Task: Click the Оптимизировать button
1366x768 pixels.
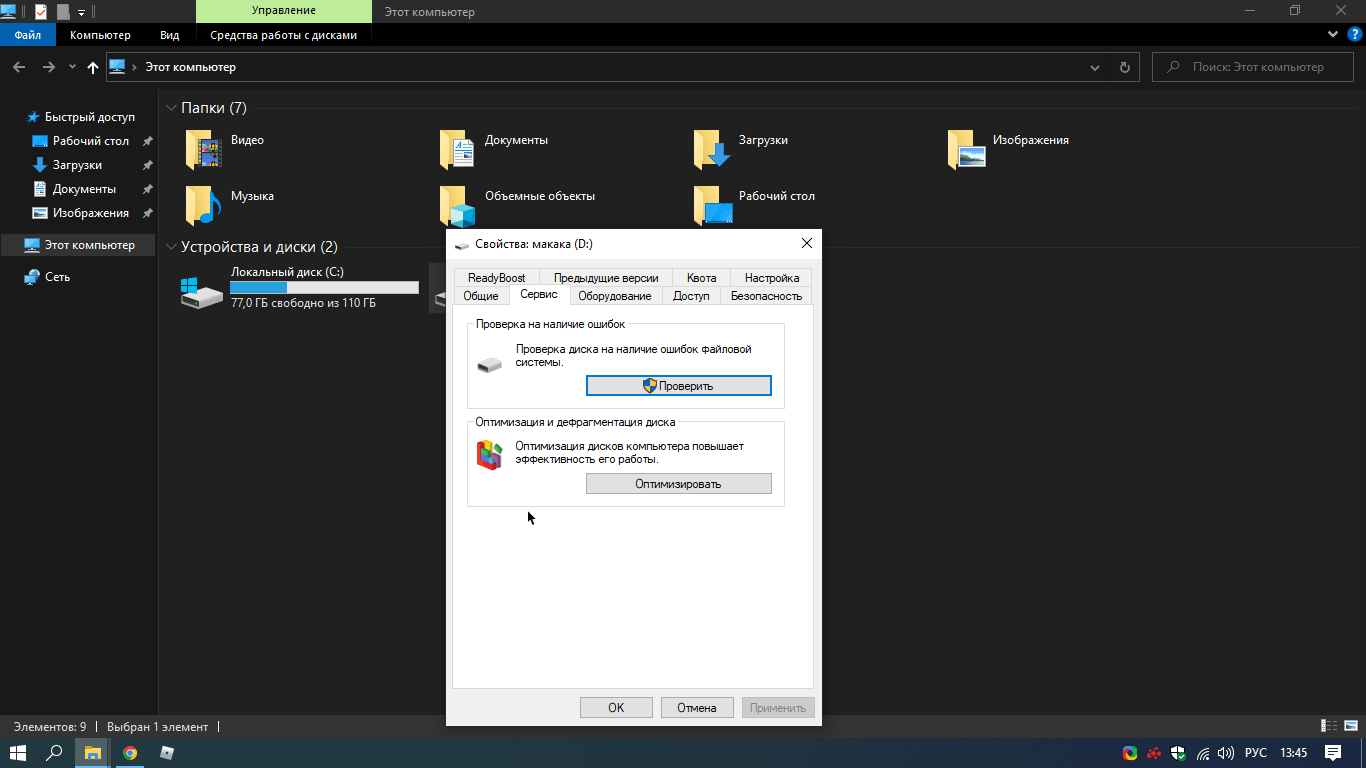Action: [679, 483]
